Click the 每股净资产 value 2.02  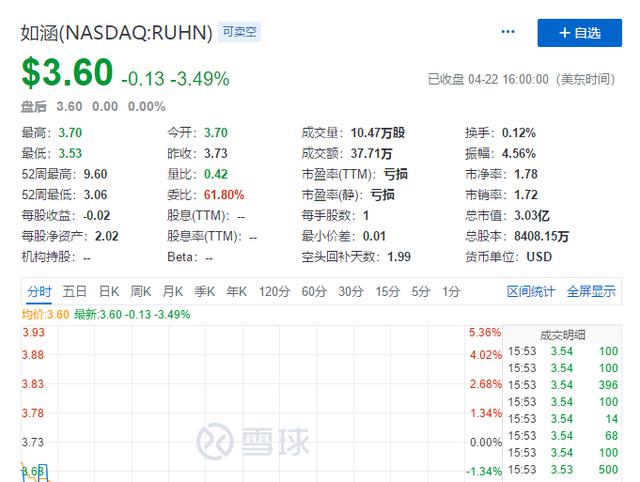coord(107,236)
